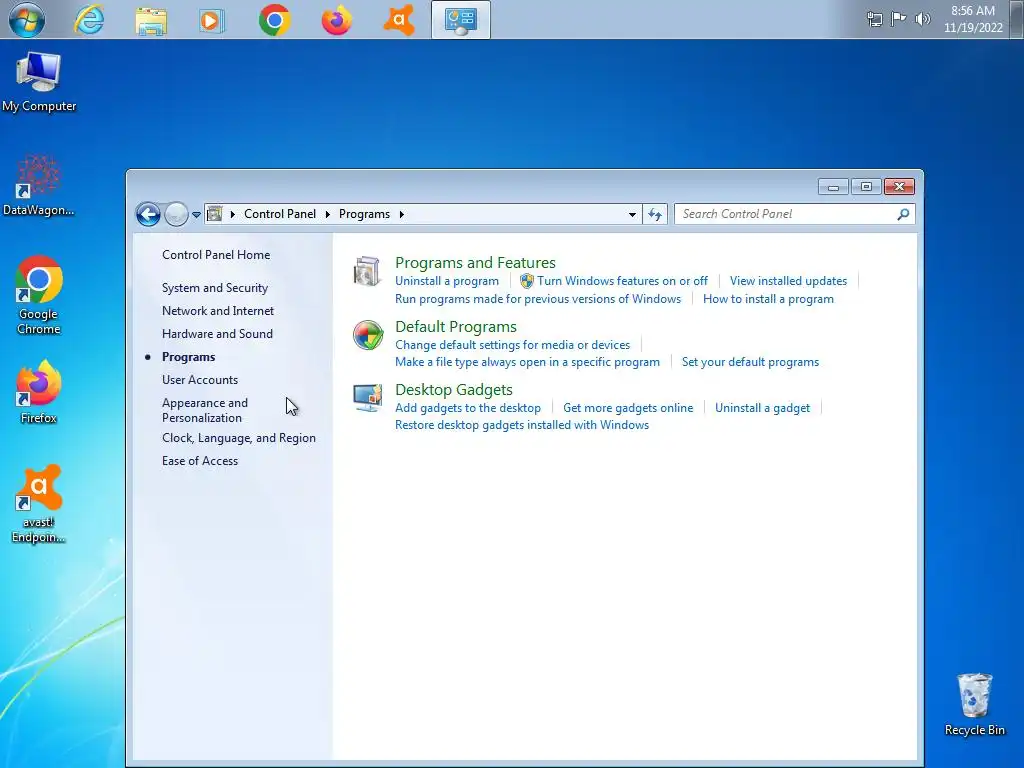Click the refresh button in address bar
The image size is (1024, 768).
(x=655, y=214)
